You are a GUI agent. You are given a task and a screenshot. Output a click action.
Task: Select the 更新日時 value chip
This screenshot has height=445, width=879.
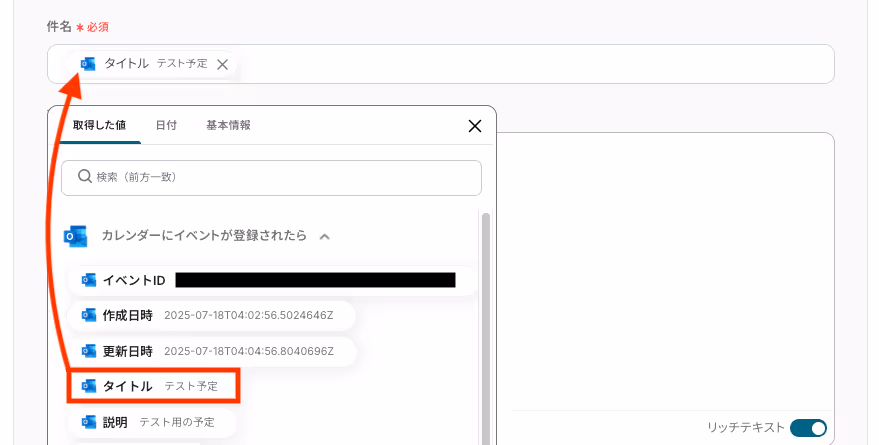coord(212,351)
